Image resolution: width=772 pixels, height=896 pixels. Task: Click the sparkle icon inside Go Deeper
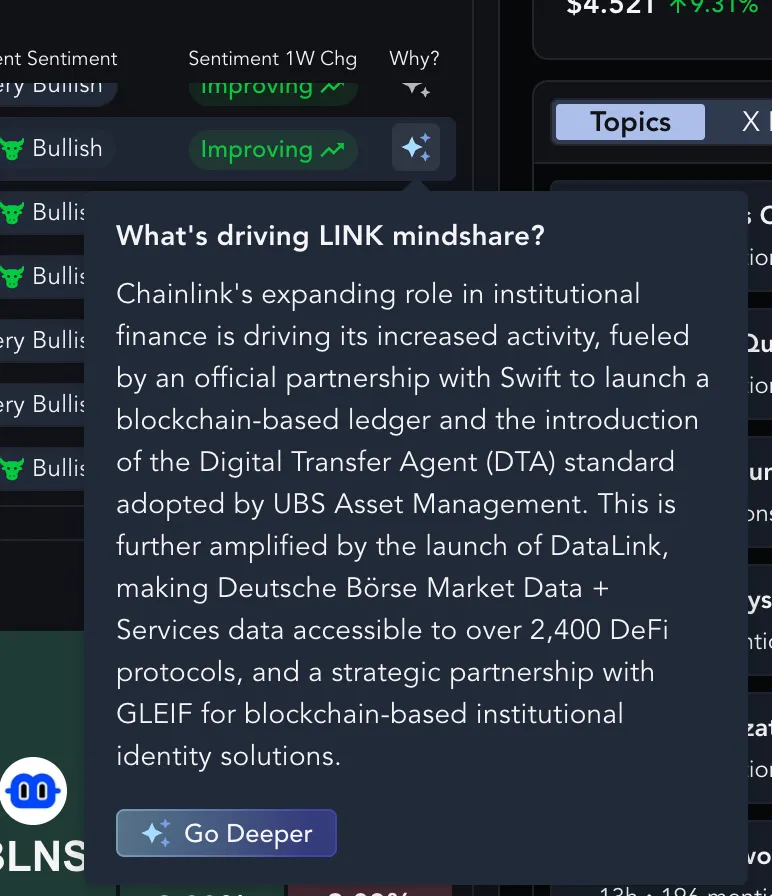(156, 833)
